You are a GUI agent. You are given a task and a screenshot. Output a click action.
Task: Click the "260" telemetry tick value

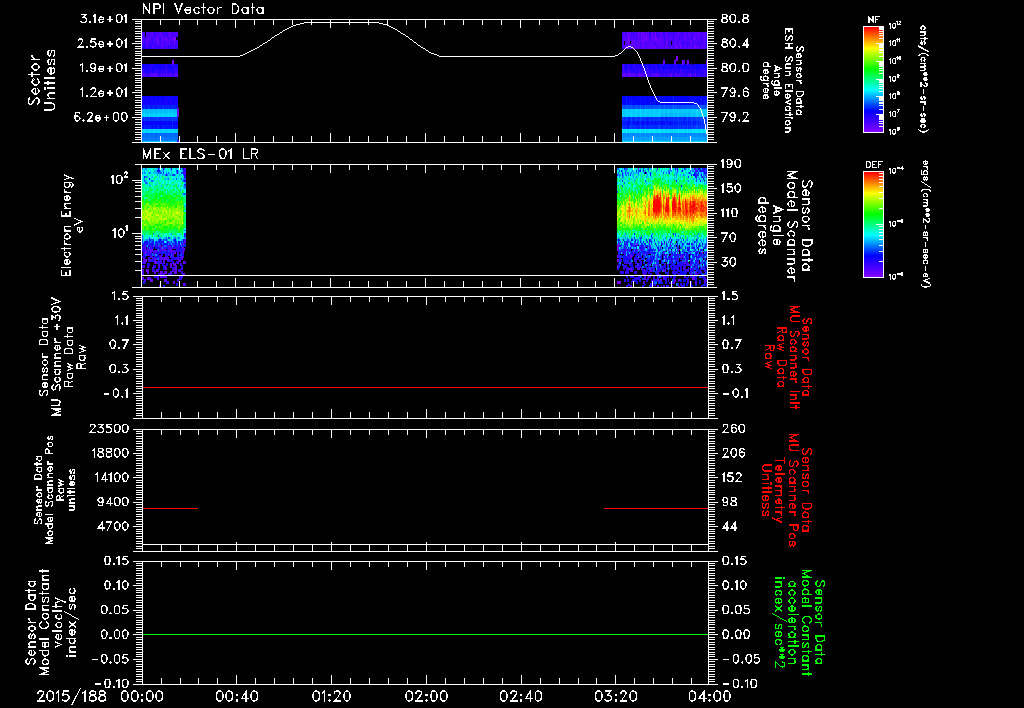click(734, 429)
